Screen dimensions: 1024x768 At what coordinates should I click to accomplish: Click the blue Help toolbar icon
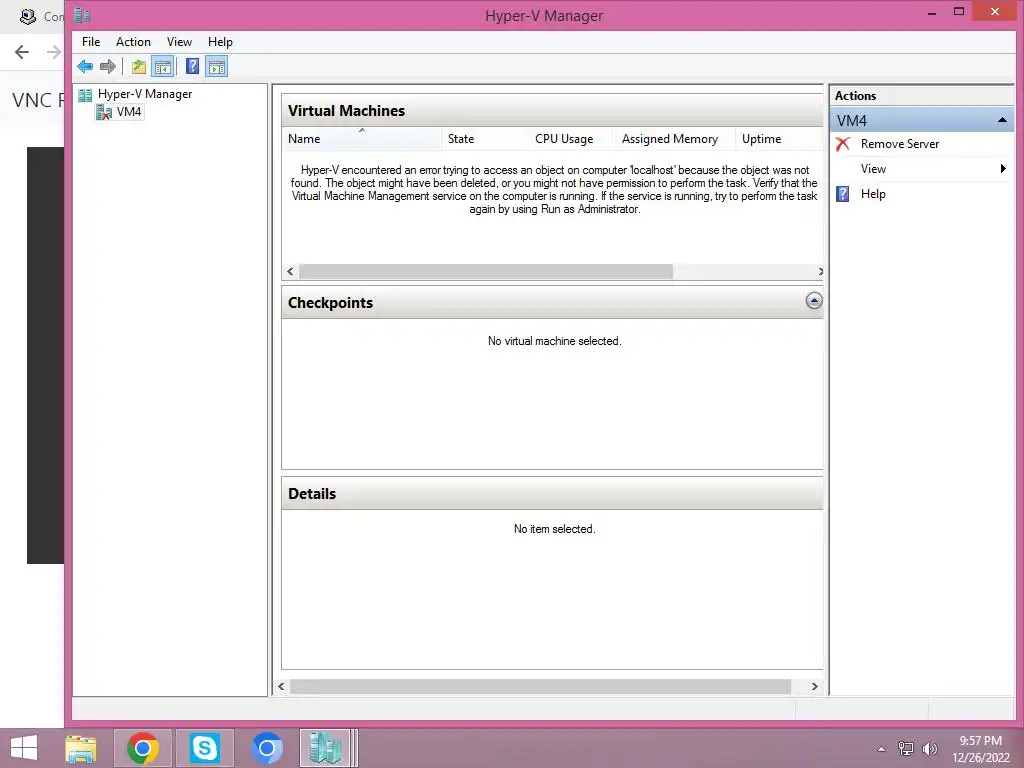tap(192, 66)
